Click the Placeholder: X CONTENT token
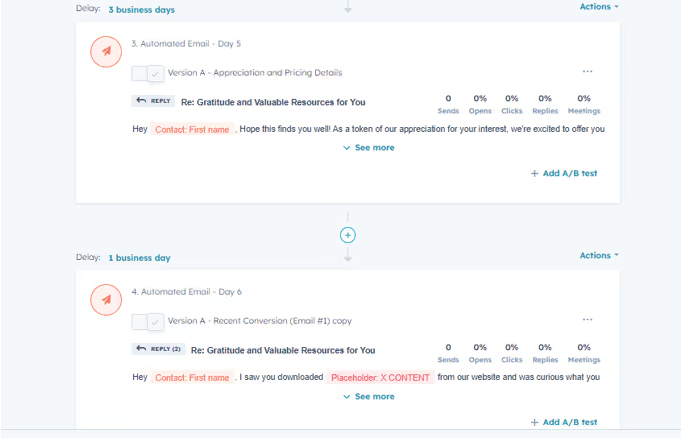 click(x=380, y=377)
